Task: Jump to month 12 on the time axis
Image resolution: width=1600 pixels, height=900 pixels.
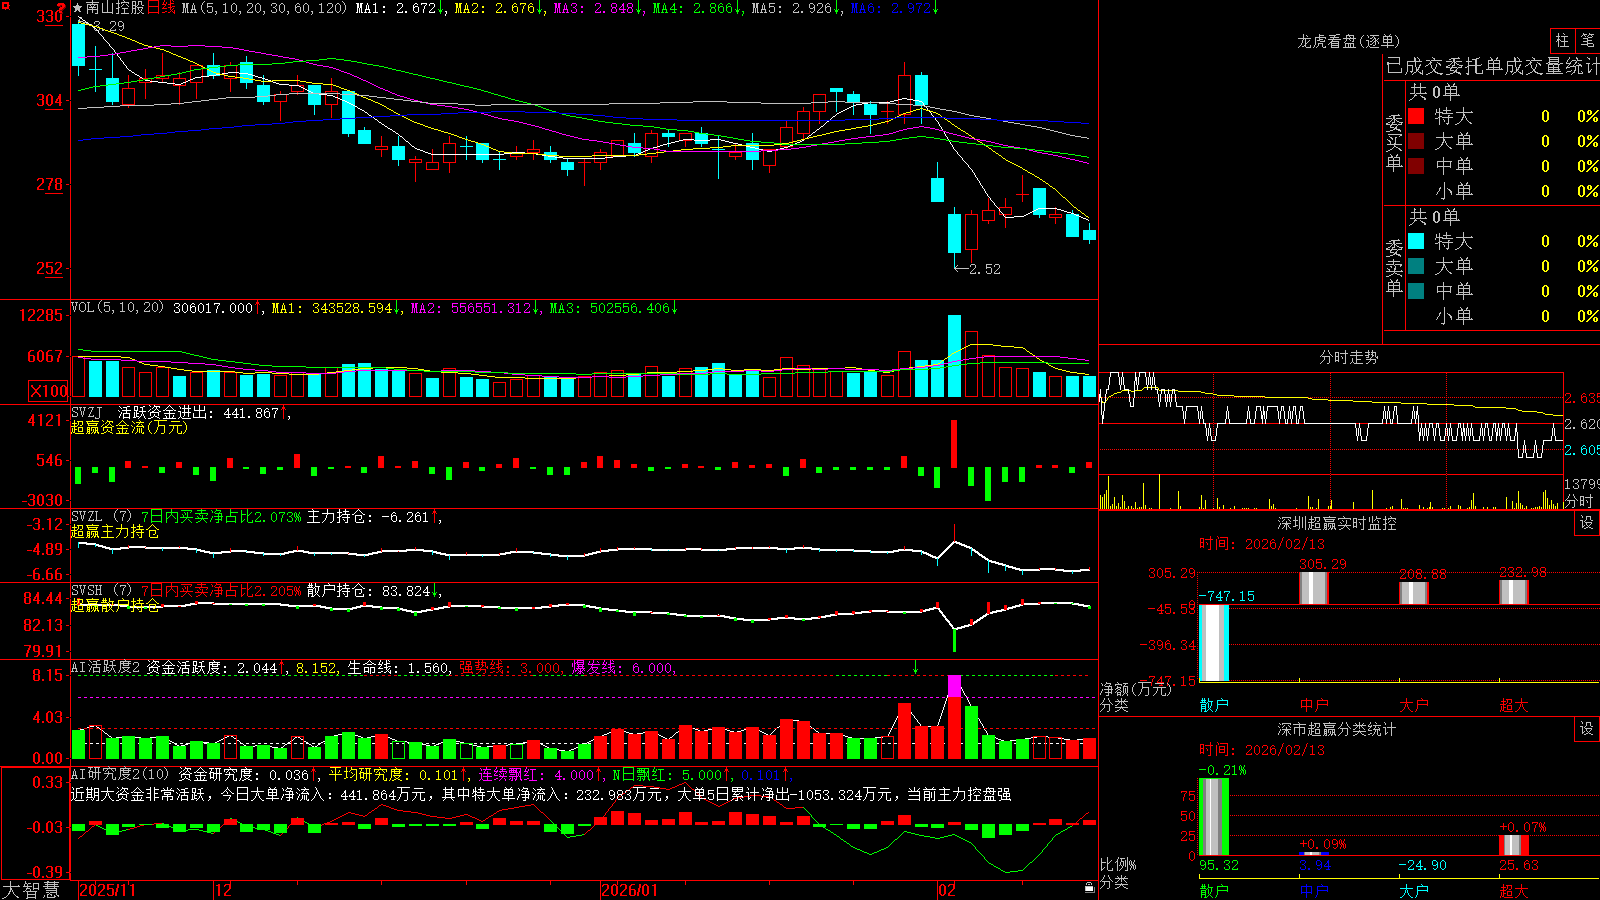Action: click(x=223, y=890)
